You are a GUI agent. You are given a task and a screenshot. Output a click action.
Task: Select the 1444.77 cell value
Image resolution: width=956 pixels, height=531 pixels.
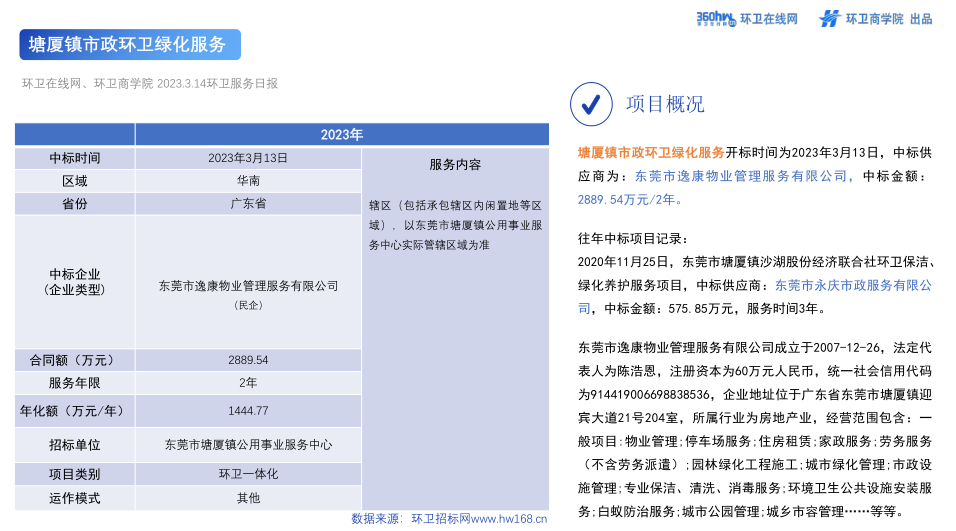(x=248, y=411)
